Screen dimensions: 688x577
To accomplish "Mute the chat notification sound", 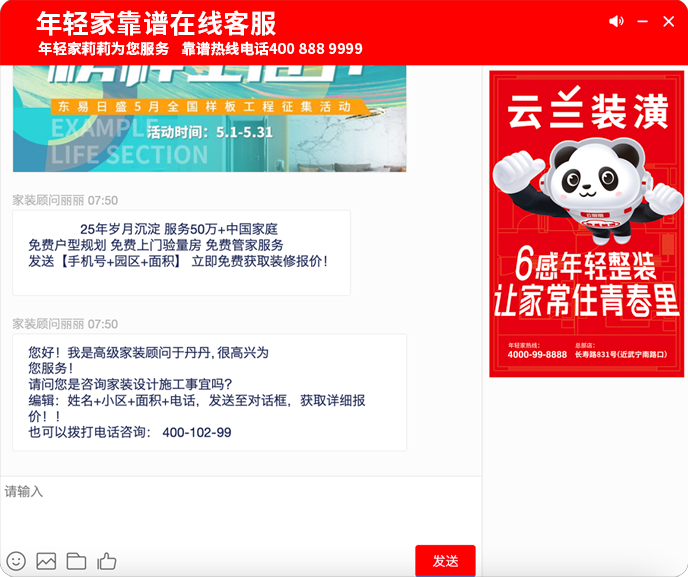I will tap(616, 22).
